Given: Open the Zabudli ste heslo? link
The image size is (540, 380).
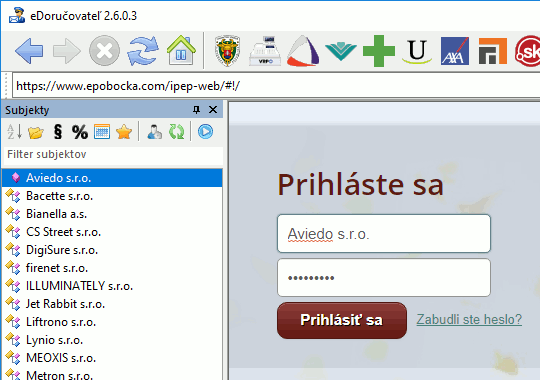Looking at the screenshot, I should point(469,319).
